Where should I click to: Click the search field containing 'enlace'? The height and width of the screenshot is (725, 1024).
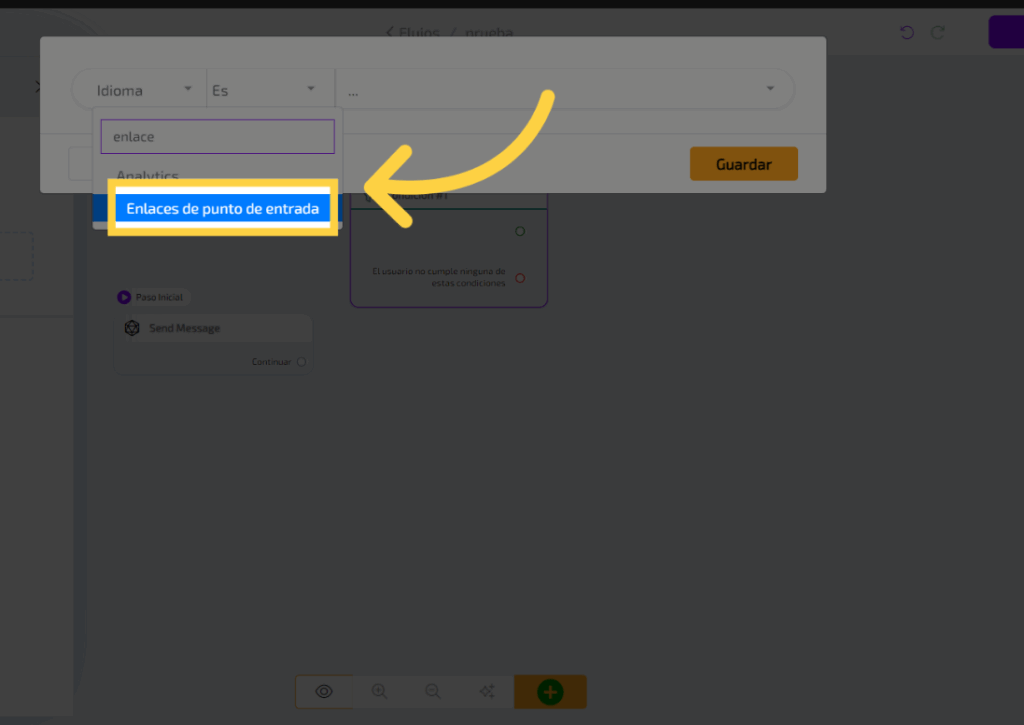pyautogui.click(x=217, y=137)
